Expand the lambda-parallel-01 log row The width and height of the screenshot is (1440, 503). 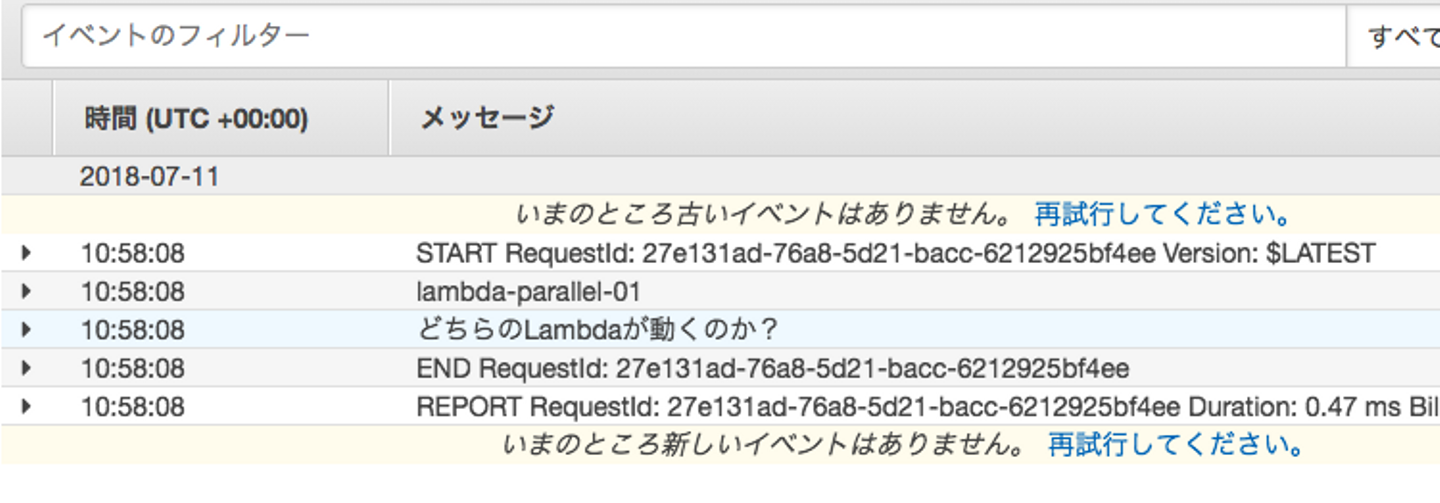click(26, 291)
